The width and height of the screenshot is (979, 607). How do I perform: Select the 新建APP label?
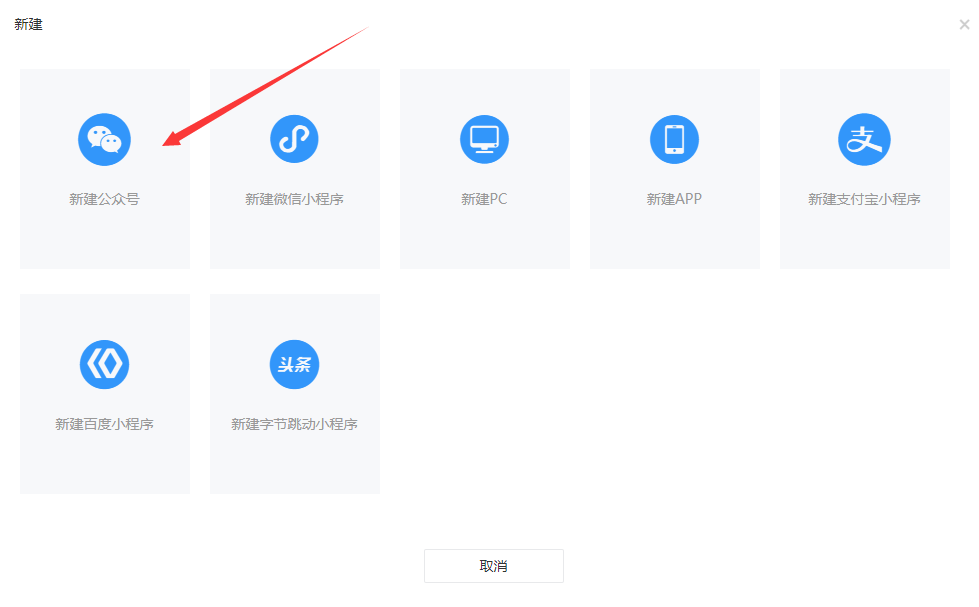click(674, 199)
